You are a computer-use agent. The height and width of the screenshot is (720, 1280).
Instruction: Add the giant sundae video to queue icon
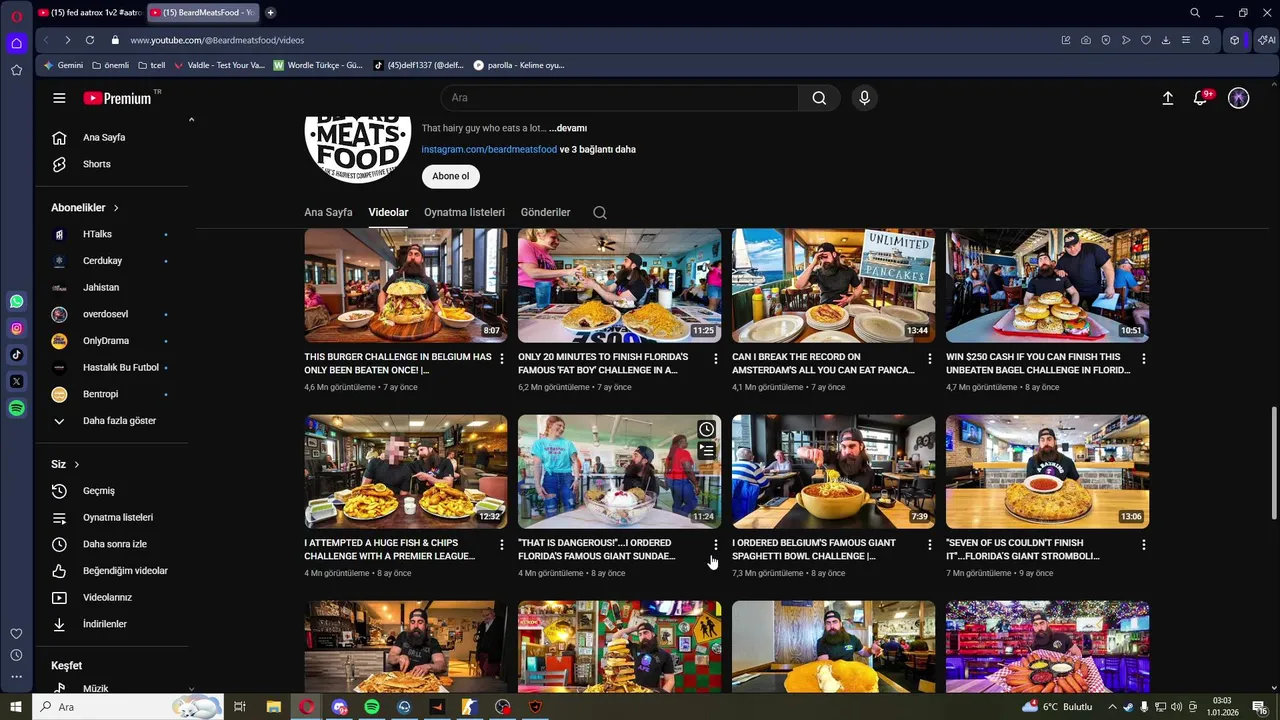[x=707, y=451]
